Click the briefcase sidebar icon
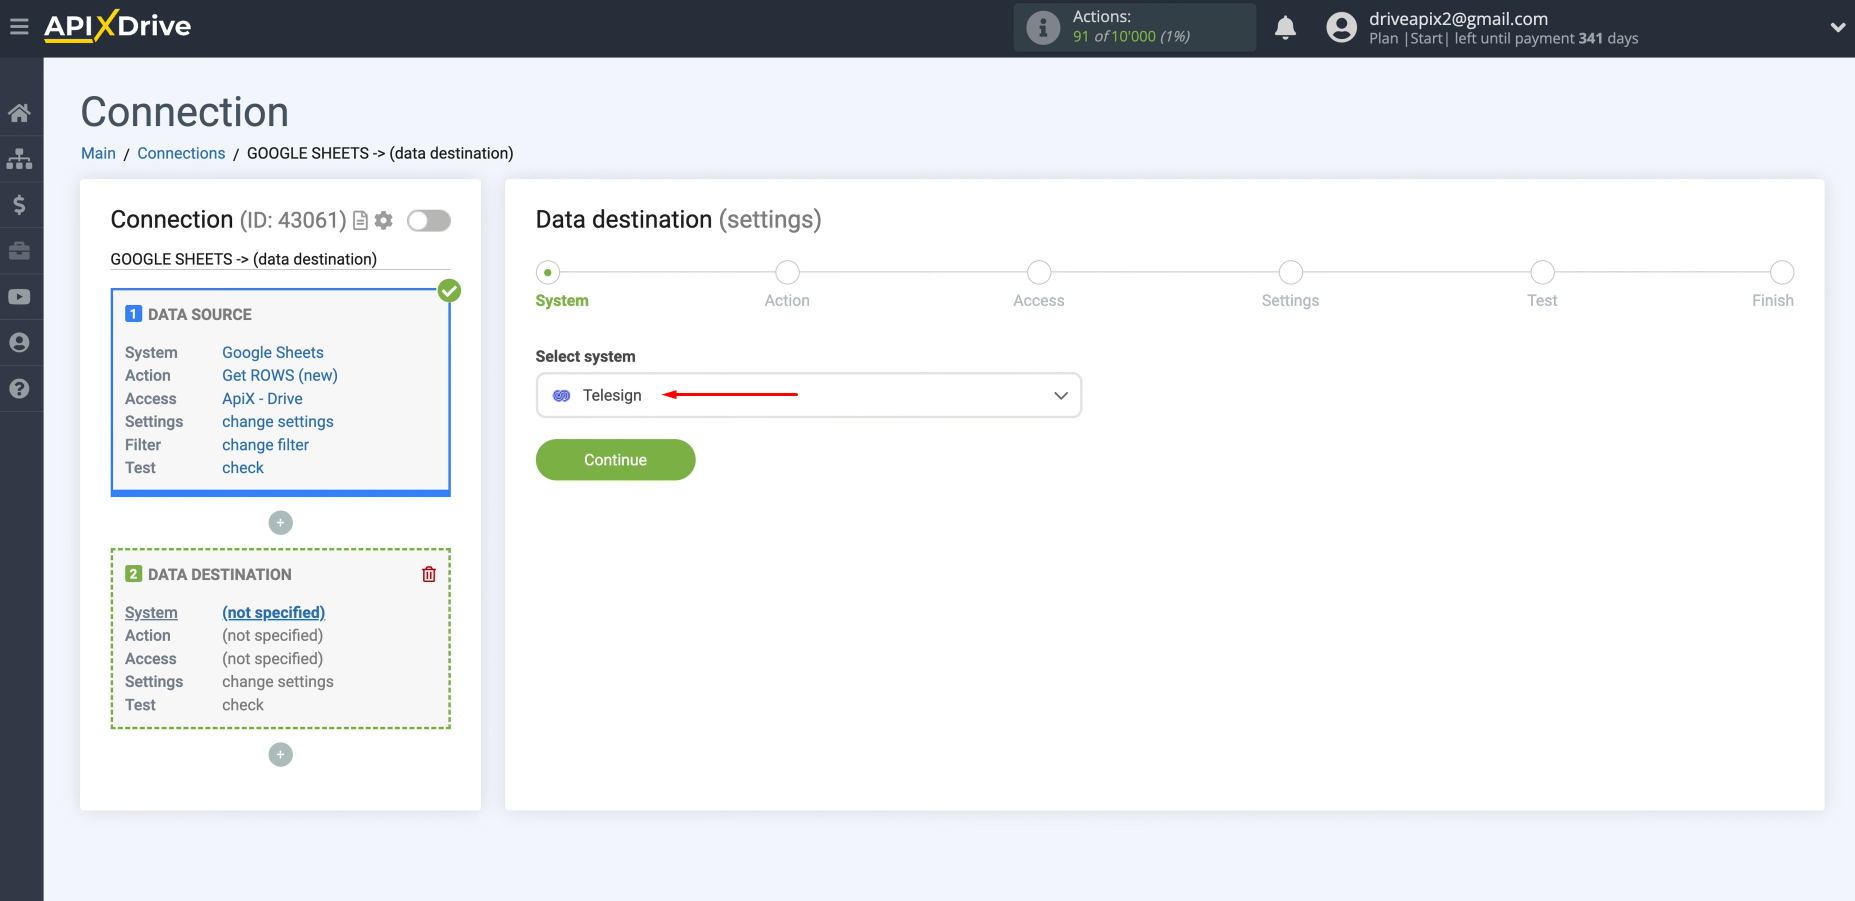Image resolution: width=1855 pixels, height=901 pixels. 20,250
